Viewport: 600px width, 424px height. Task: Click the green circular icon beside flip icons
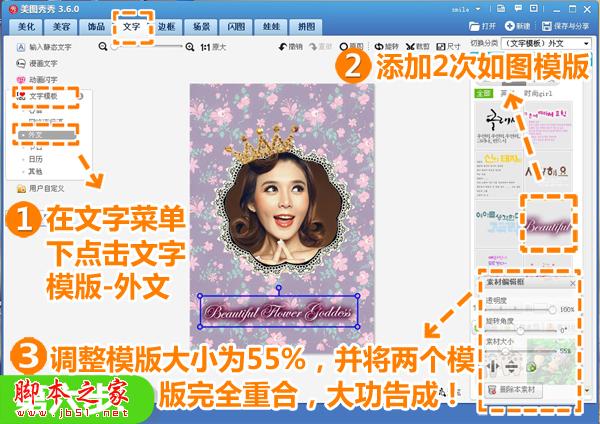pos(532,367)
